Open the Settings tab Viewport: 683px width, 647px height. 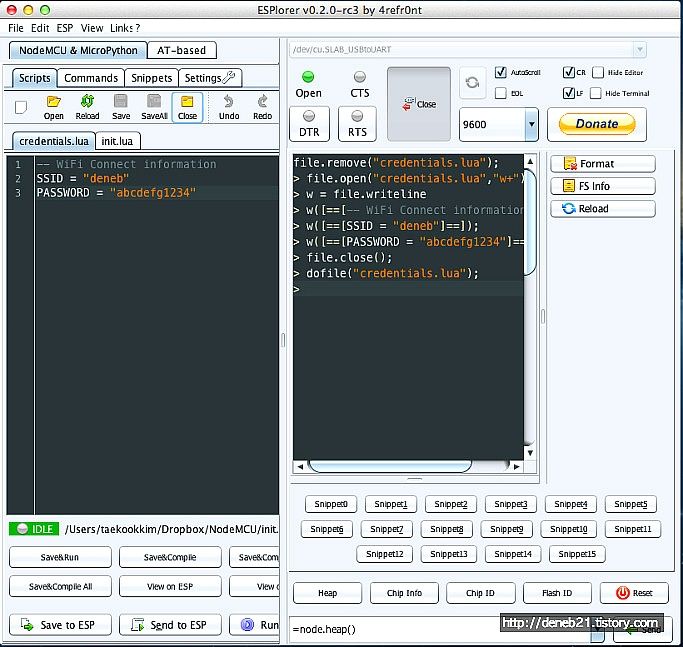pos(210,78)
